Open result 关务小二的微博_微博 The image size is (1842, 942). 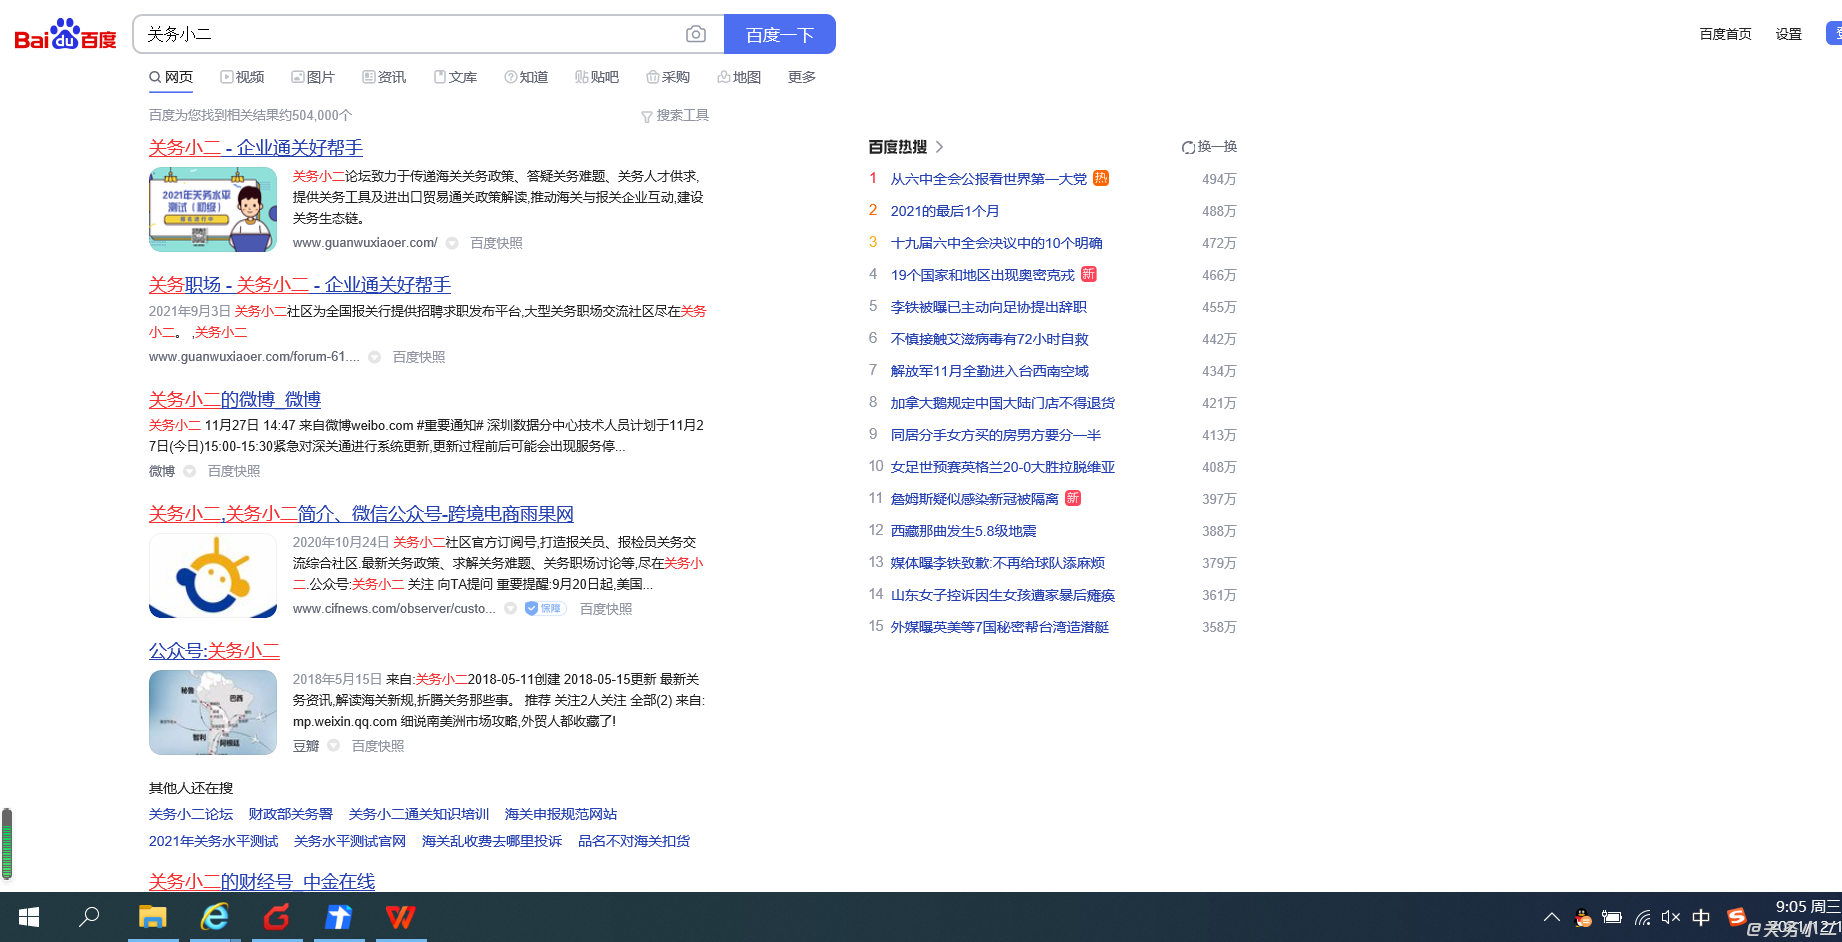pyautogui.click(x=235, y=400)
